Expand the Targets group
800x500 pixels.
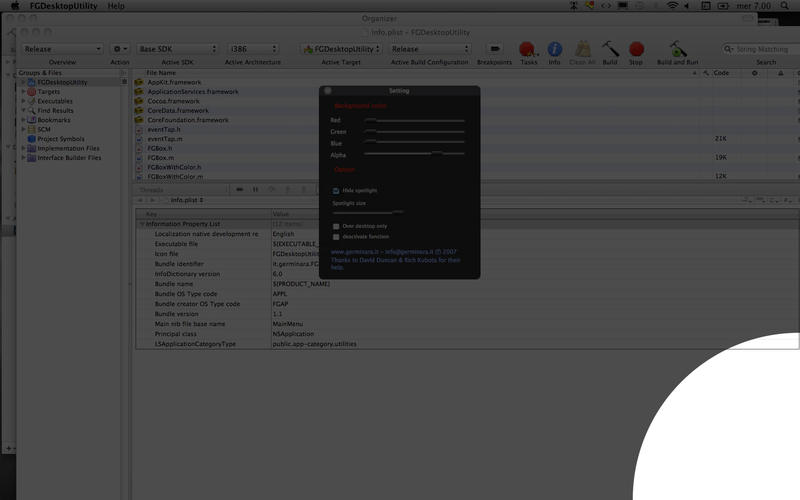click(x=23, y=92)
